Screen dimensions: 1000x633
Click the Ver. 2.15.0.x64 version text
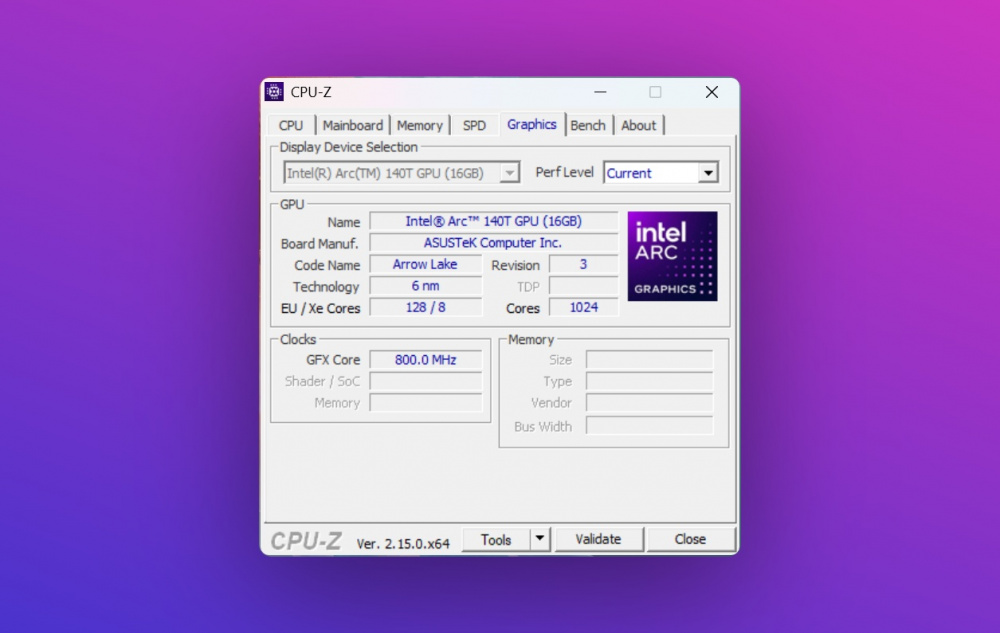[x=403, y=544]
